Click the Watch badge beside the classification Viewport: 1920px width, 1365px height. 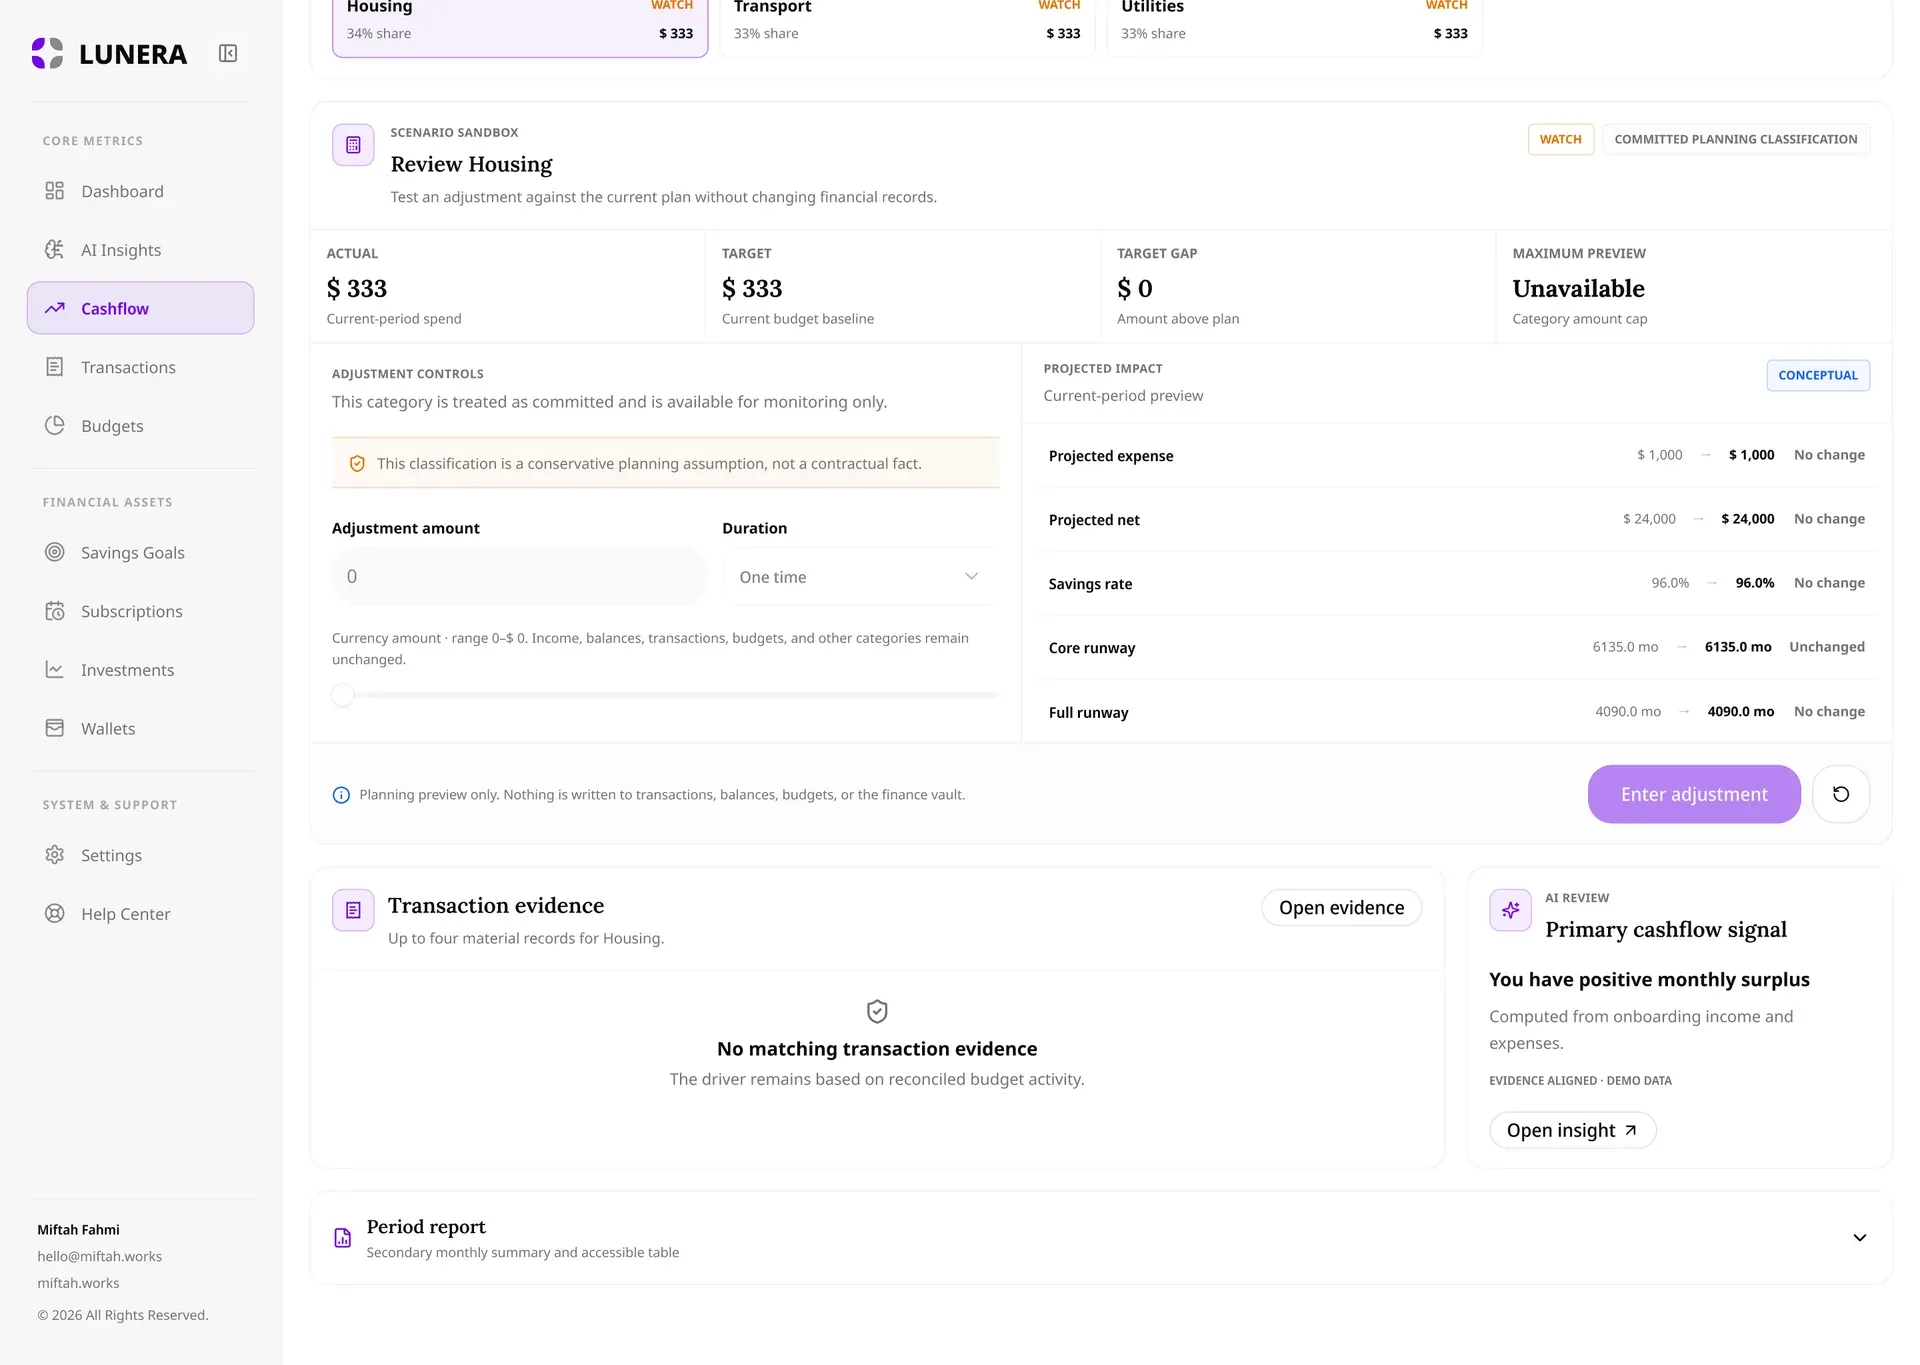(1560, 139)
